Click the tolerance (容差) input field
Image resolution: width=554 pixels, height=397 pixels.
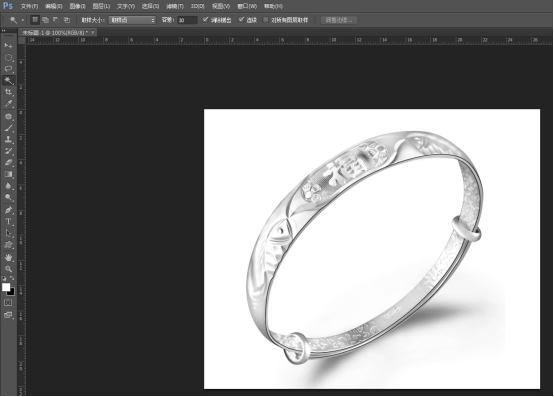(x=187, y=20)
